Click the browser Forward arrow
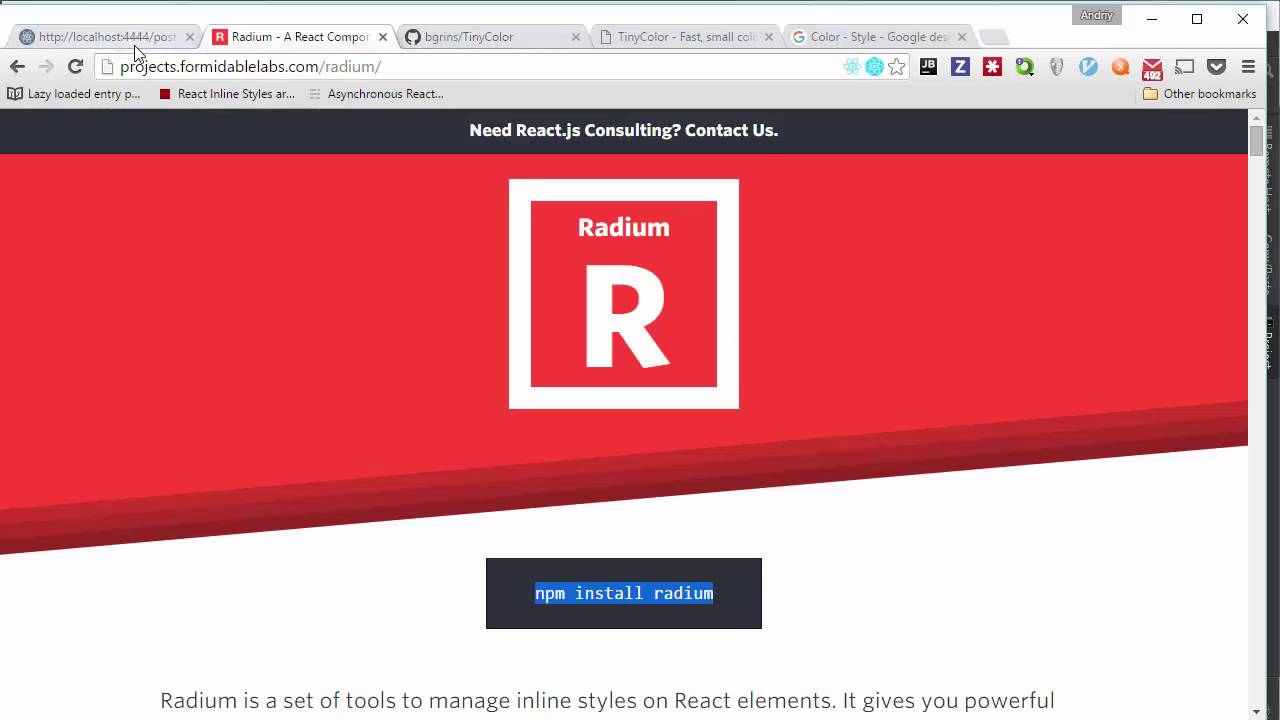 [46, 66]
